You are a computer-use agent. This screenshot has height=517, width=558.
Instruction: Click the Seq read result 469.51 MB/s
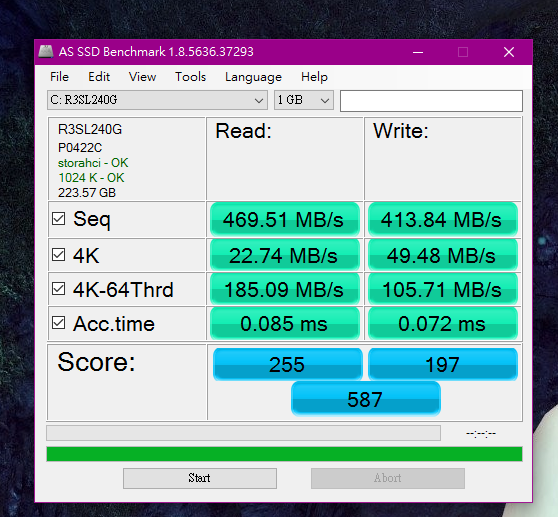pyautogui.click(x=285, y=219)
